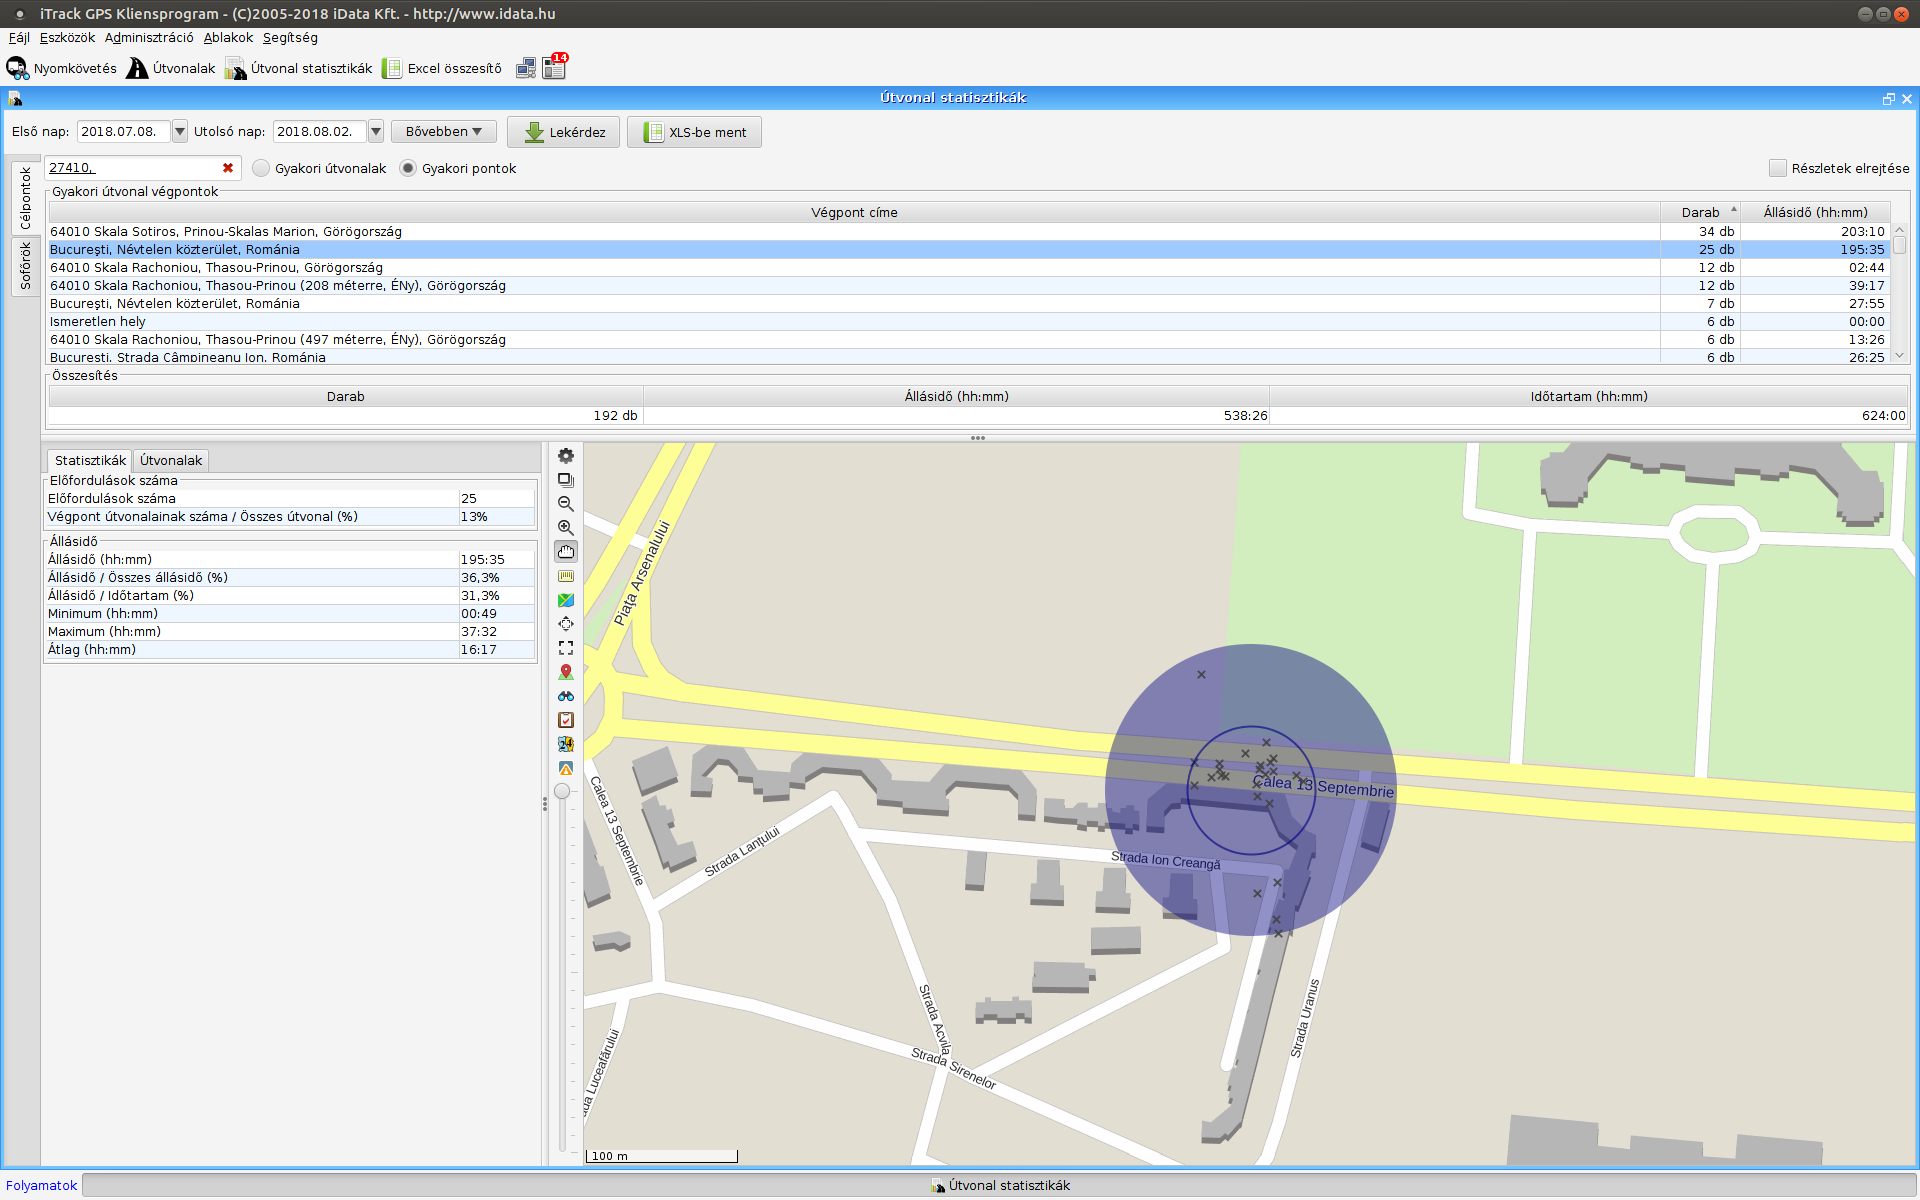
Task: Open Első nap date dropdown
Action: click(x=180, y=131)
